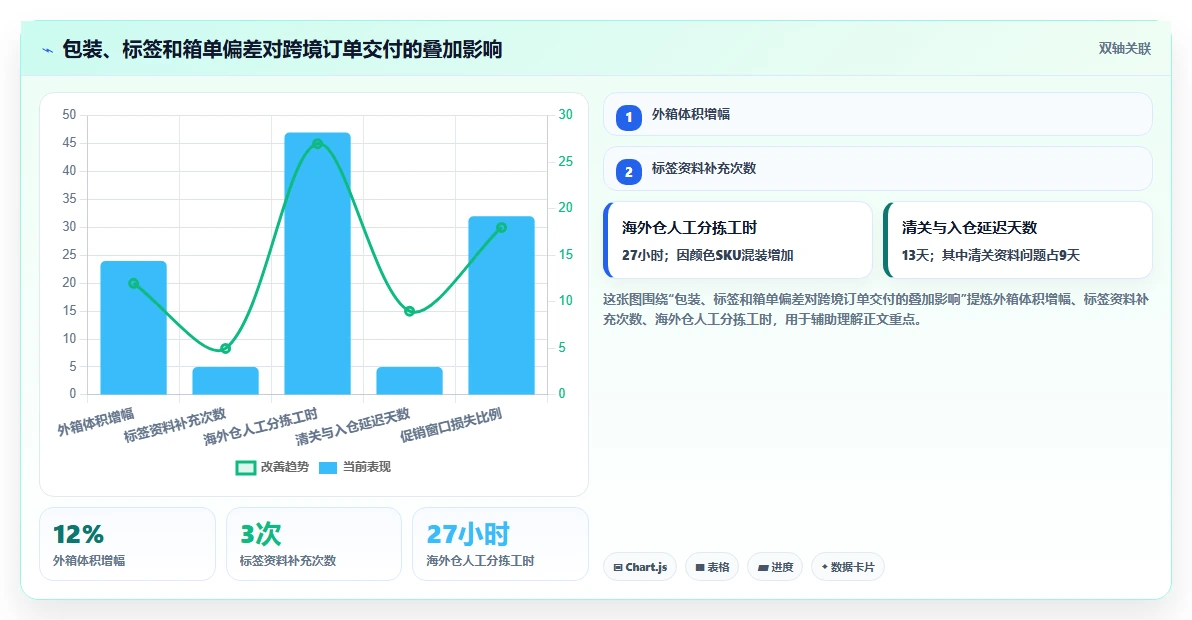Click the 12% 外箱体积增幅 stat card
This screenshot has height=620, width=1192.
(128, 544)
